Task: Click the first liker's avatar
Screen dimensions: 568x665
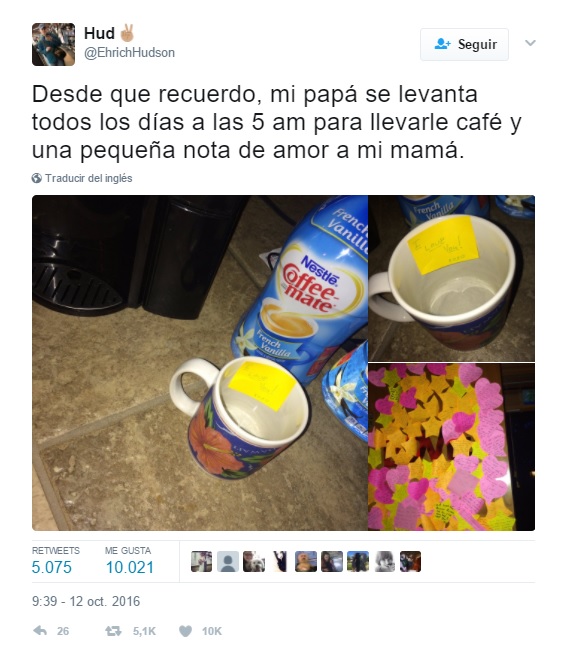Action: 201,561
